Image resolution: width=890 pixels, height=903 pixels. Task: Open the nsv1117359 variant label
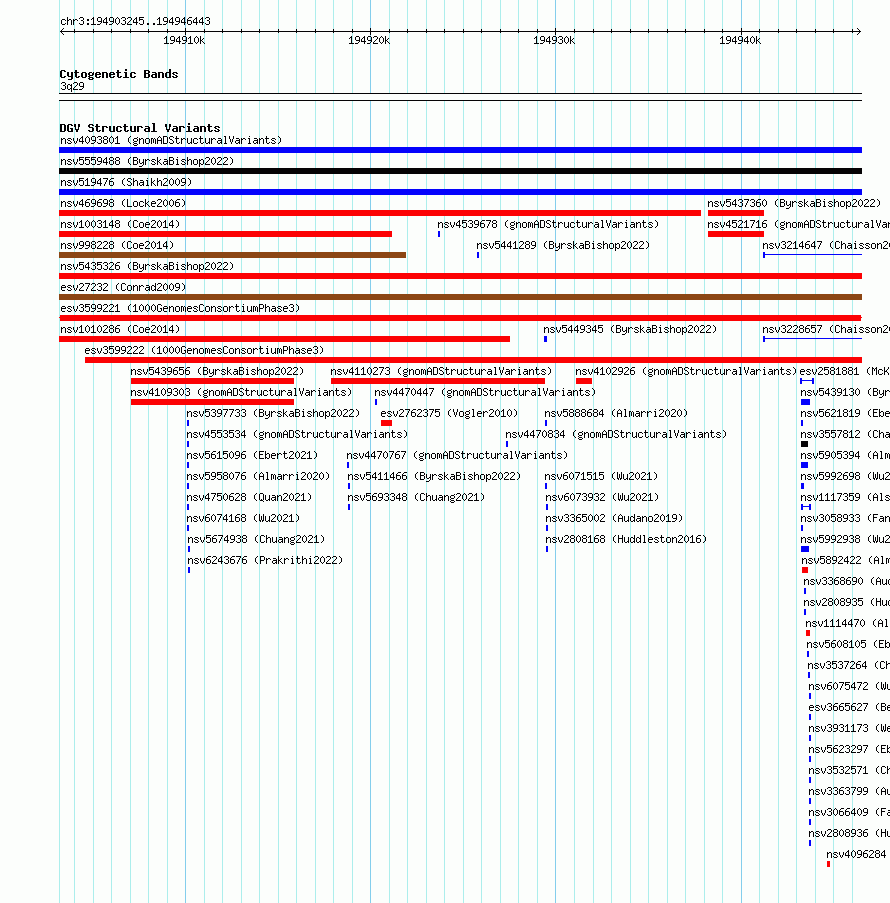click(x=845, y=498)
